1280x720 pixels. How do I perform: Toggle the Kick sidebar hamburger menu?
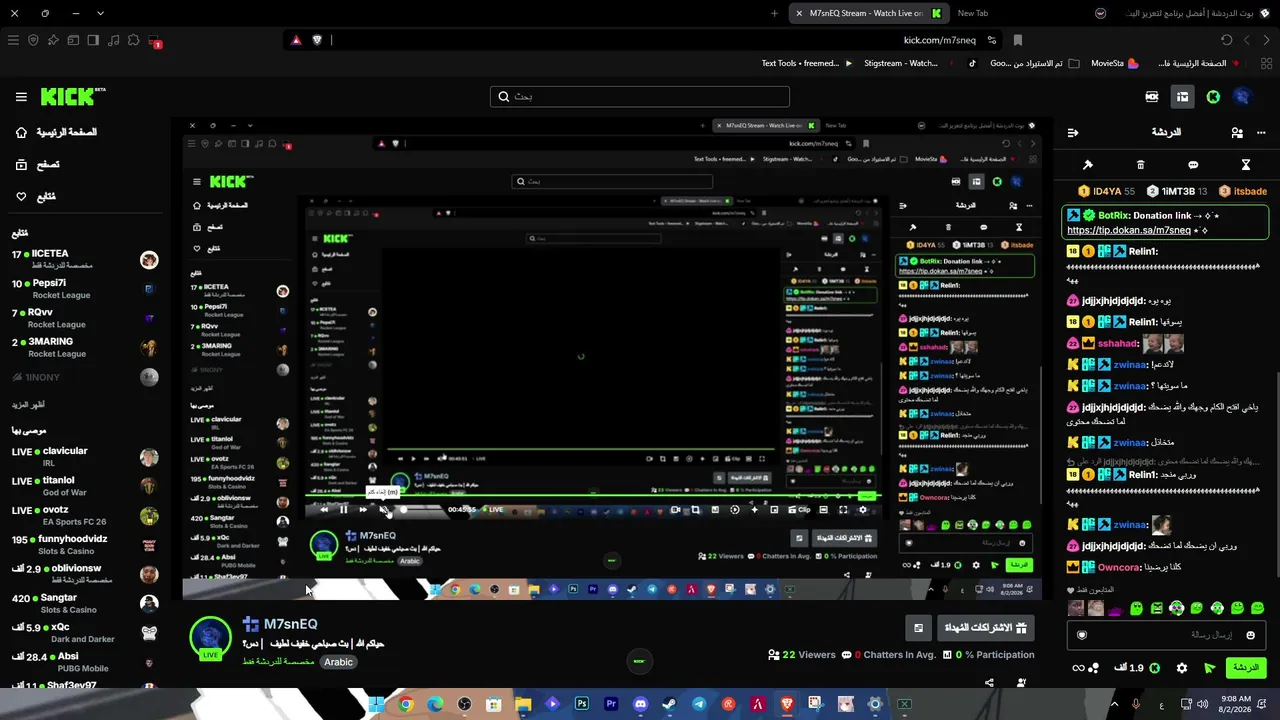coord(21,97)
